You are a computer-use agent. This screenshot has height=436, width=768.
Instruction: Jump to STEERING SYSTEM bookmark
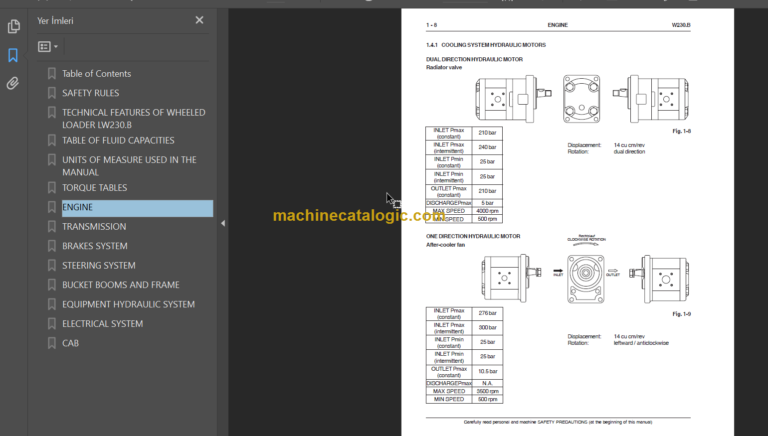pyautogui.click(x=98, y=266)
